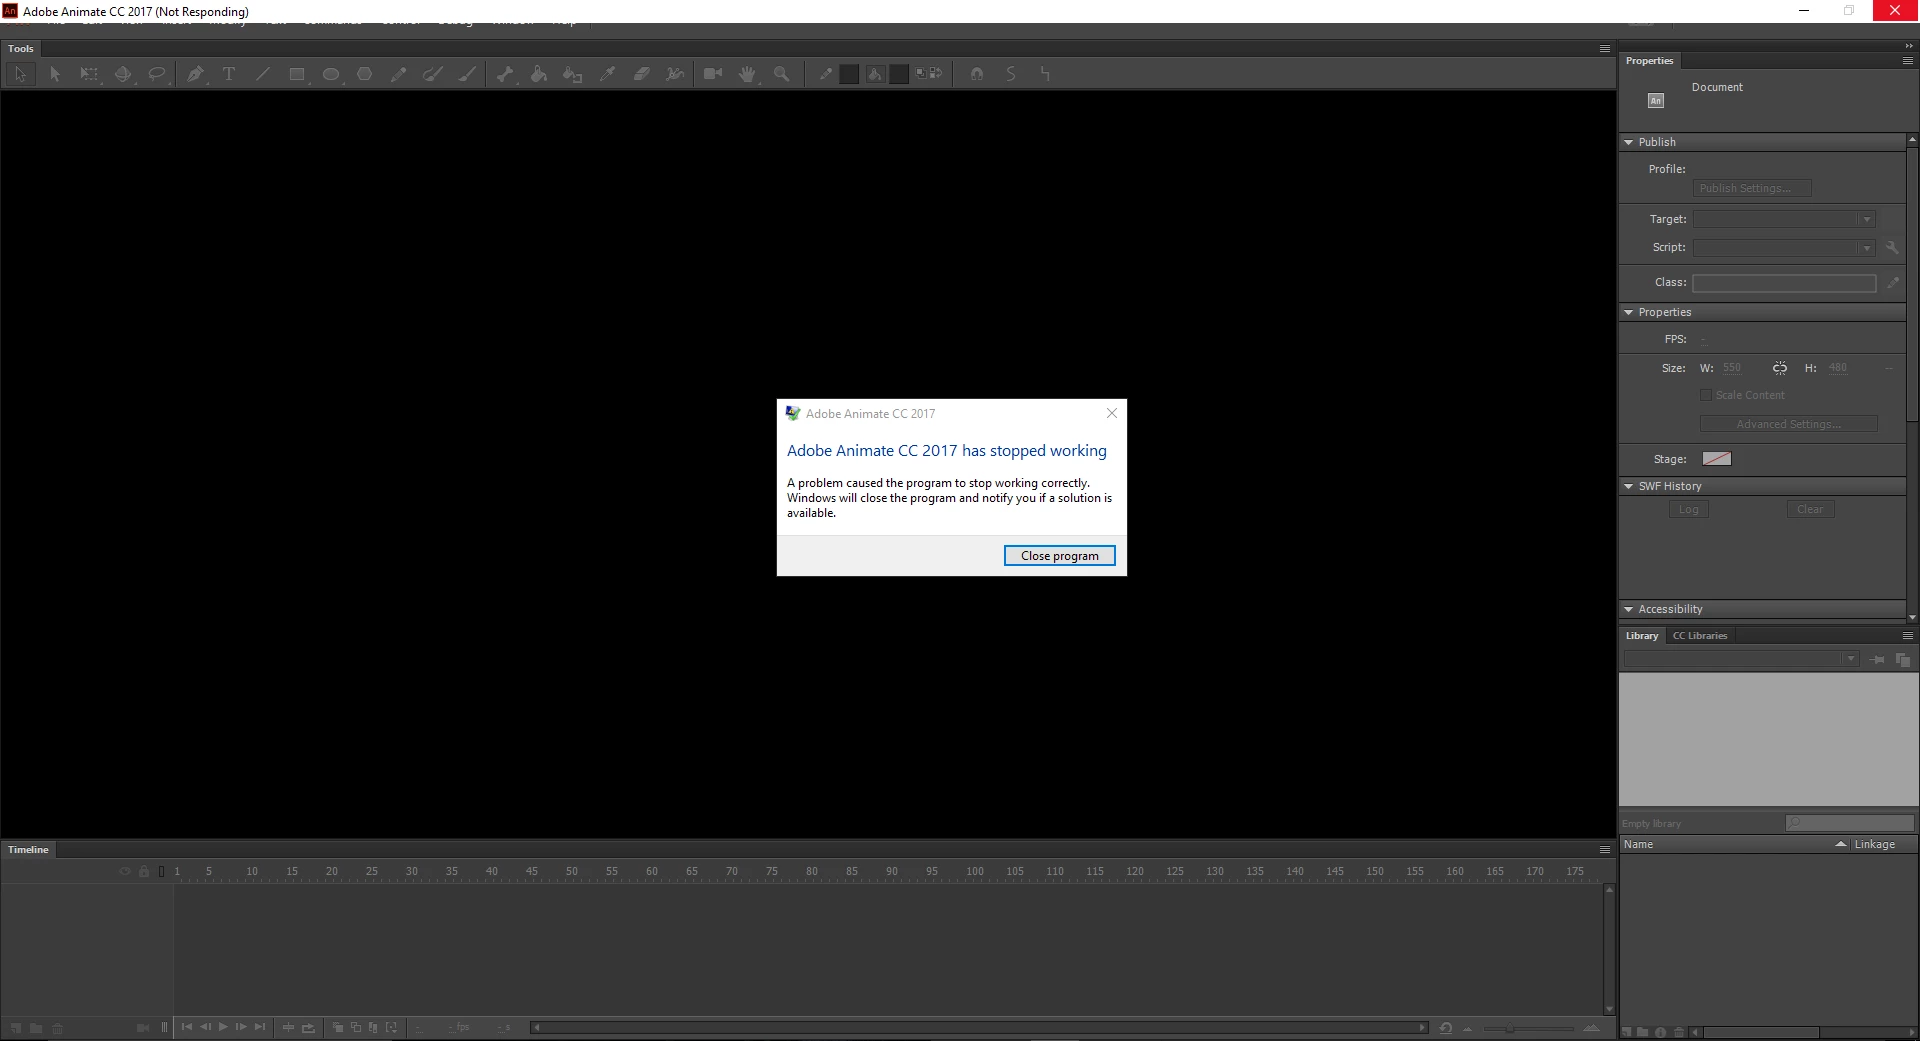Select the Free Transform tool
This screenshot has width=1920, height=1041.
(x=89, y=74)
